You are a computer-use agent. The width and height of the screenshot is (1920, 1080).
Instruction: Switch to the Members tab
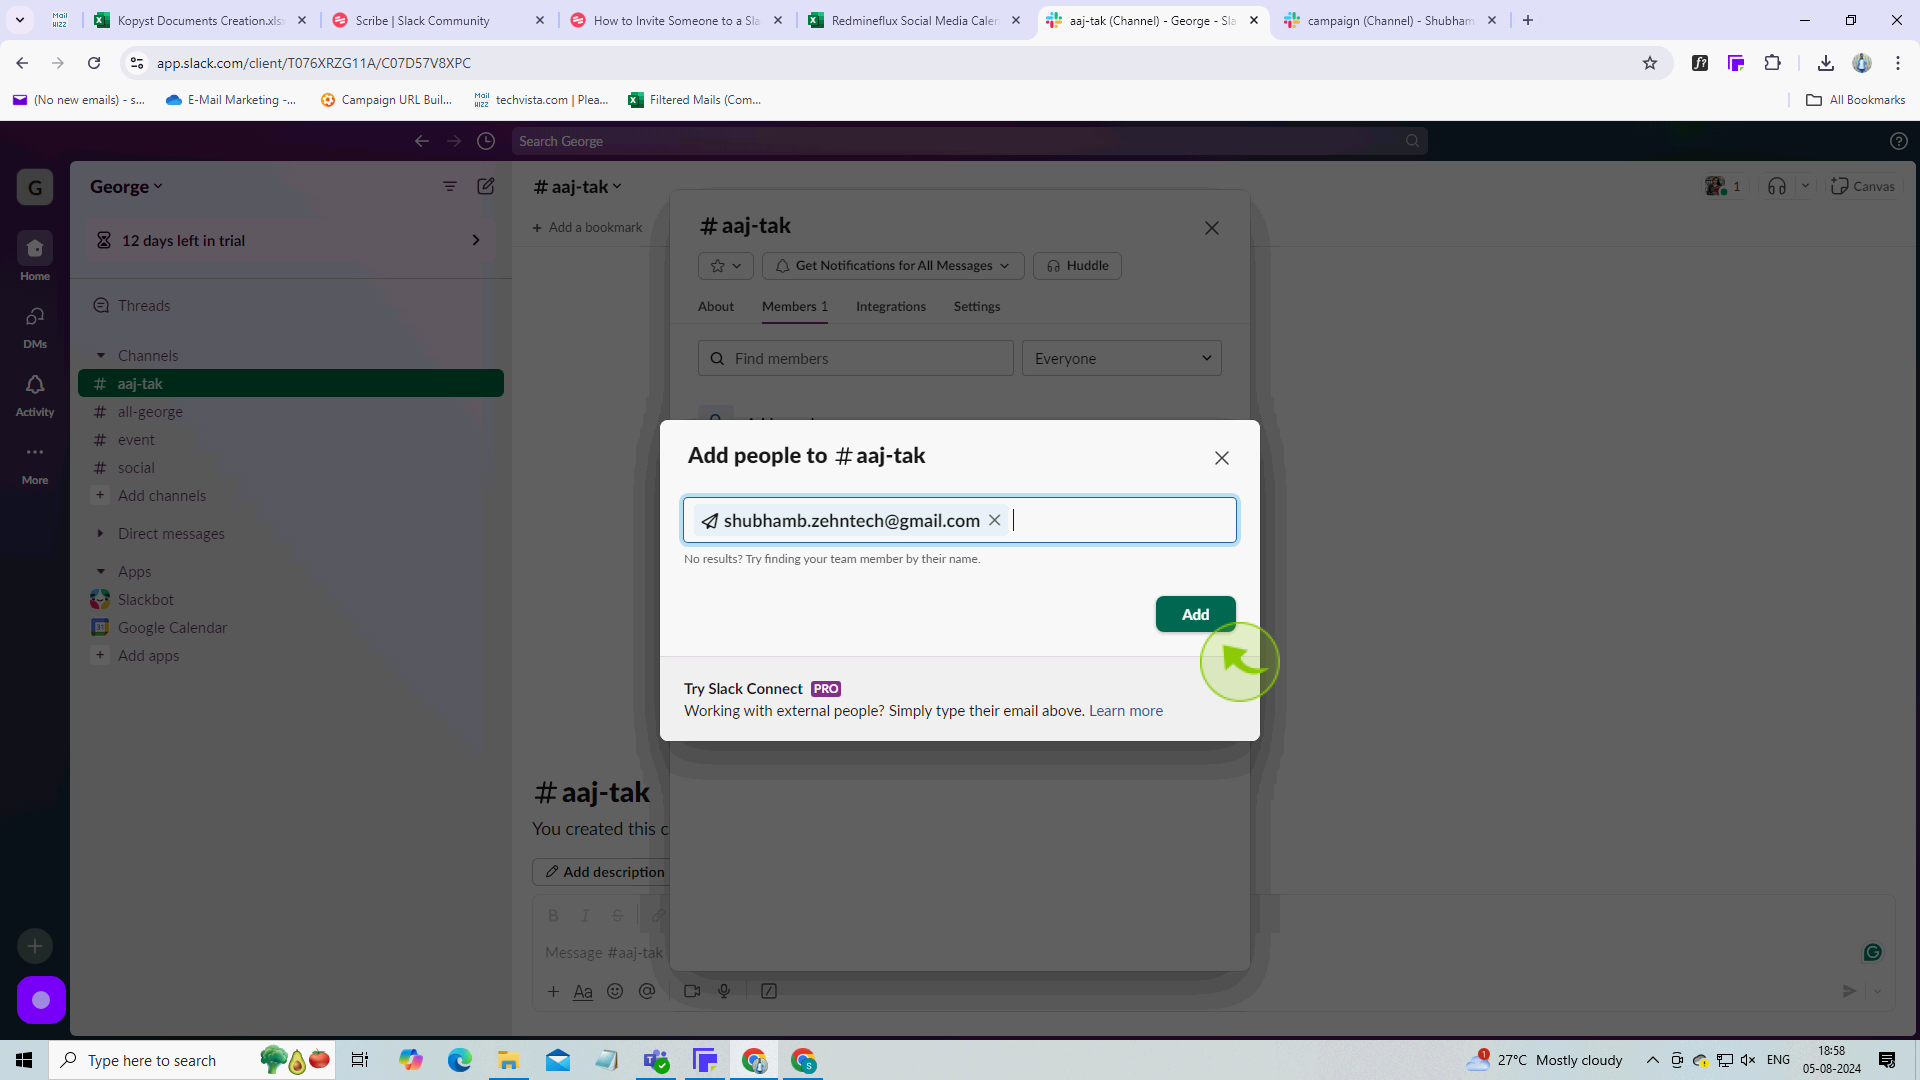tap(794, 307)
